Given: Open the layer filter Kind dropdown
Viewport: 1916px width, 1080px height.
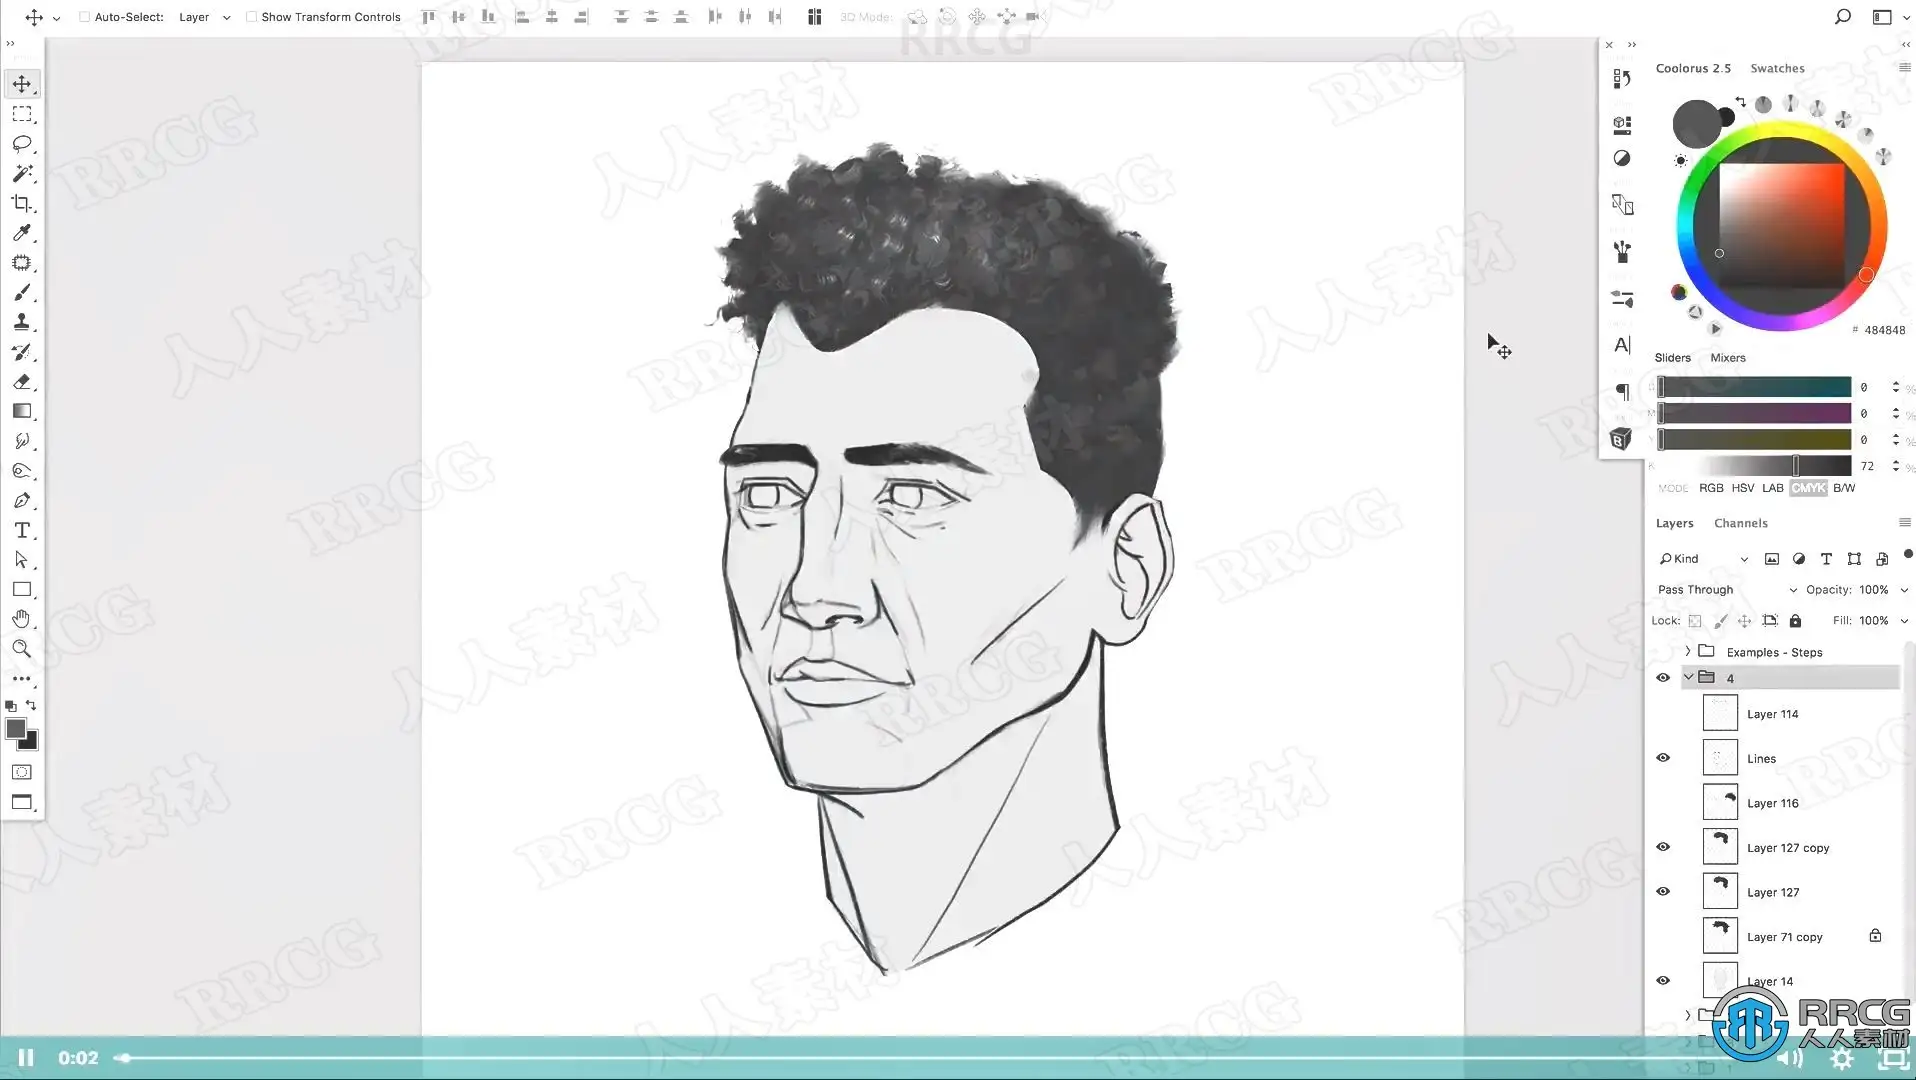Looking at the screenshot, I should point(1703,559).
